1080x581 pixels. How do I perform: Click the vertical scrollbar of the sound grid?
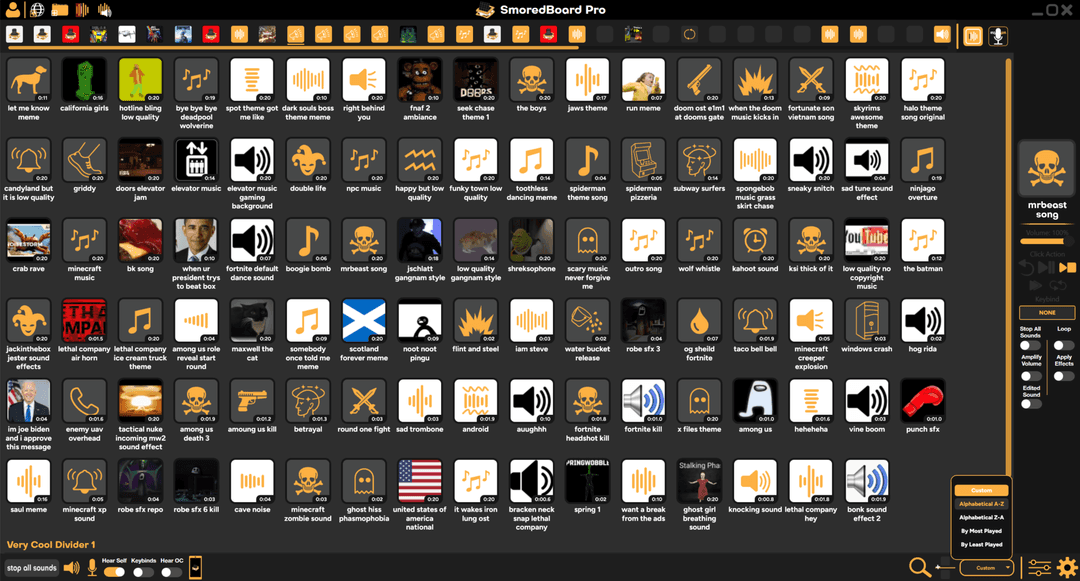pyautogui.click(x=1008, y=267)
